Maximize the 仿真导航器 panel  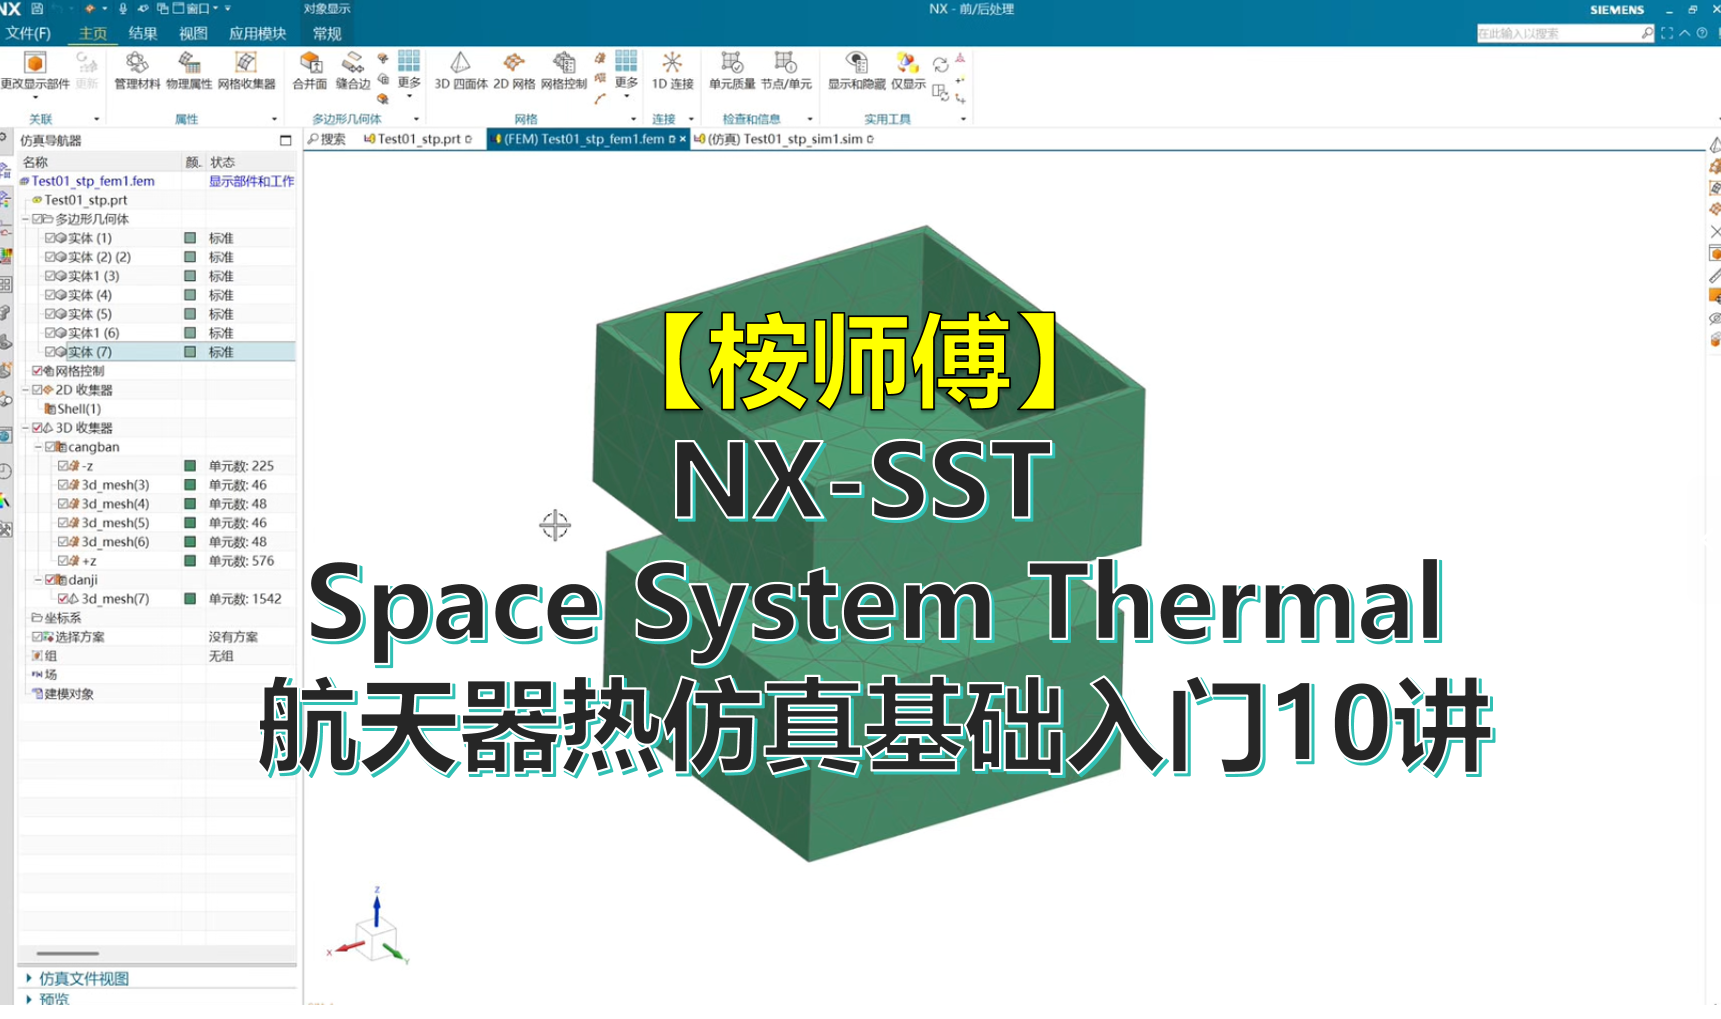tap(285, 140)
